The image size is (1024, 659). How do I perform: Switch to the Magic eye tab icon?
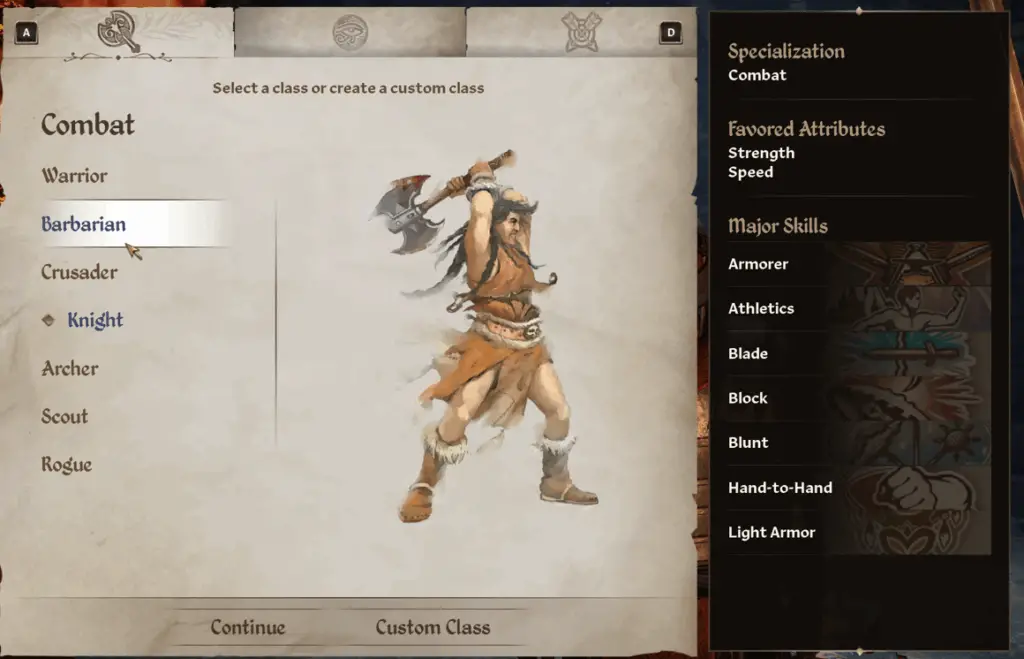coord(350,32)
